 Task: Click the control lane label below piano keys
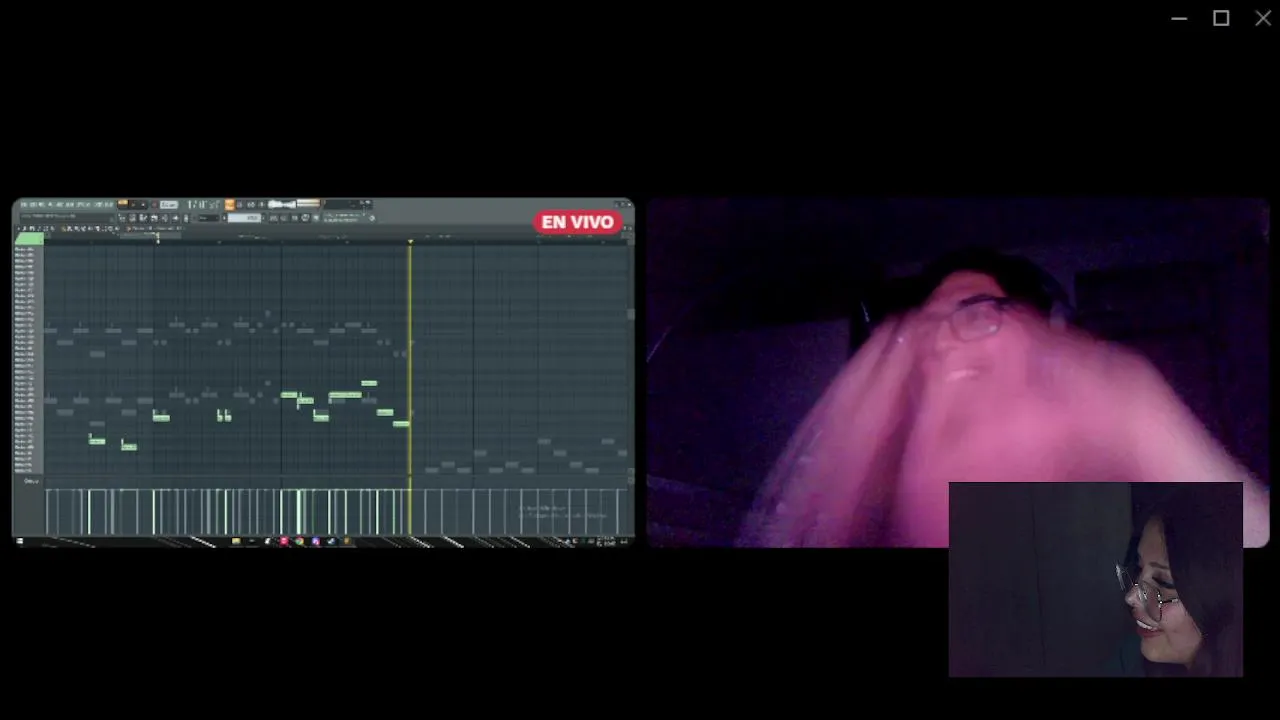(31, 482)
